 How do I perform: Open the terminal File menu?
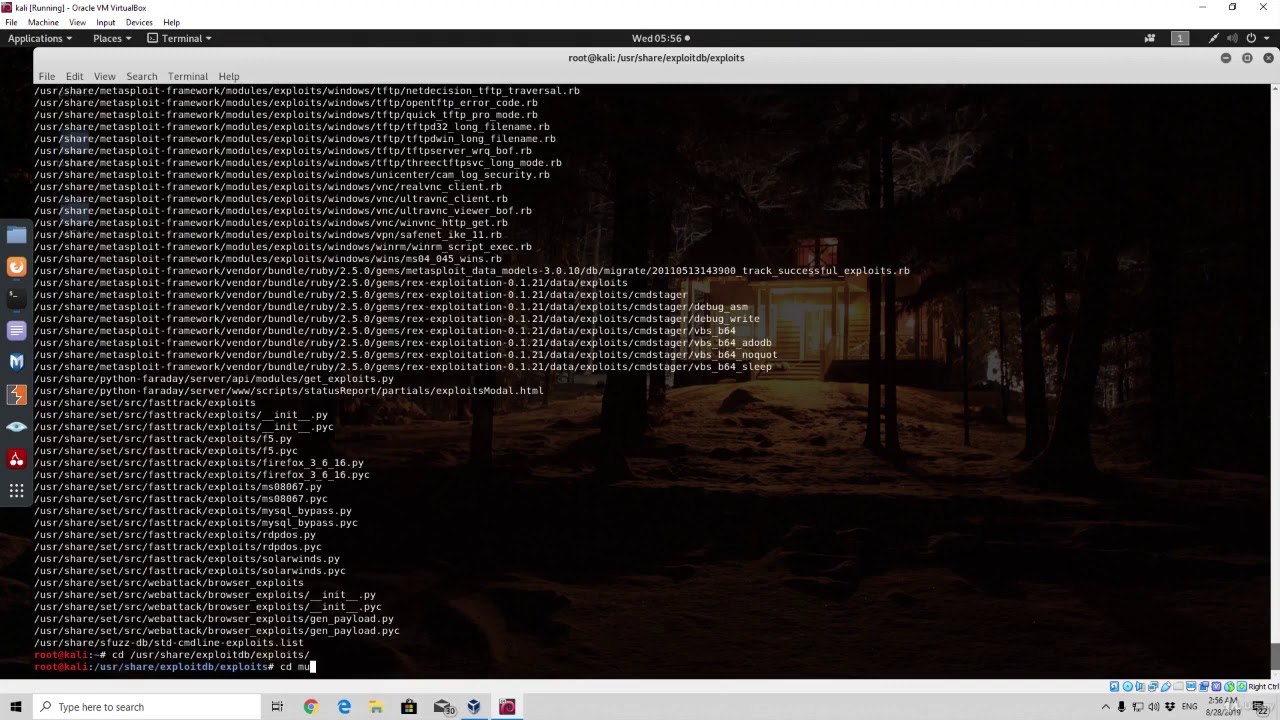[x=47, y=76]
